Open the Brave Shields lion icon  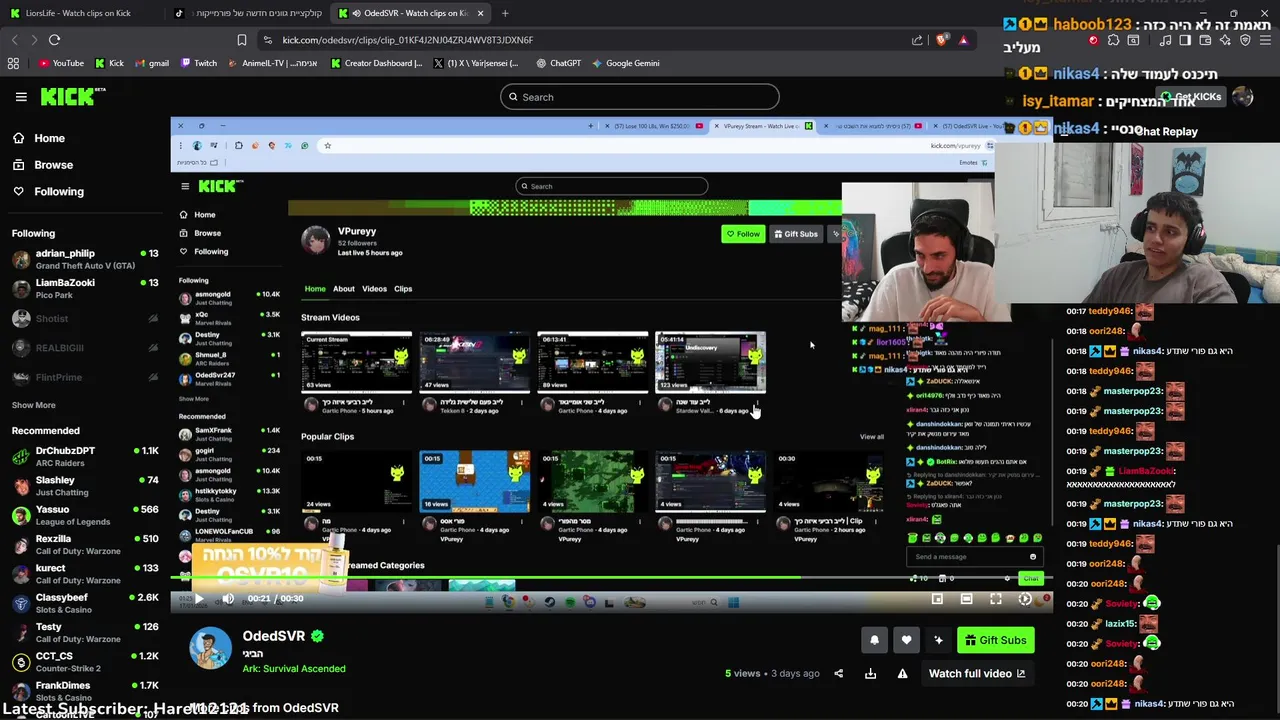pyautogui.click(x=941, y=40)
